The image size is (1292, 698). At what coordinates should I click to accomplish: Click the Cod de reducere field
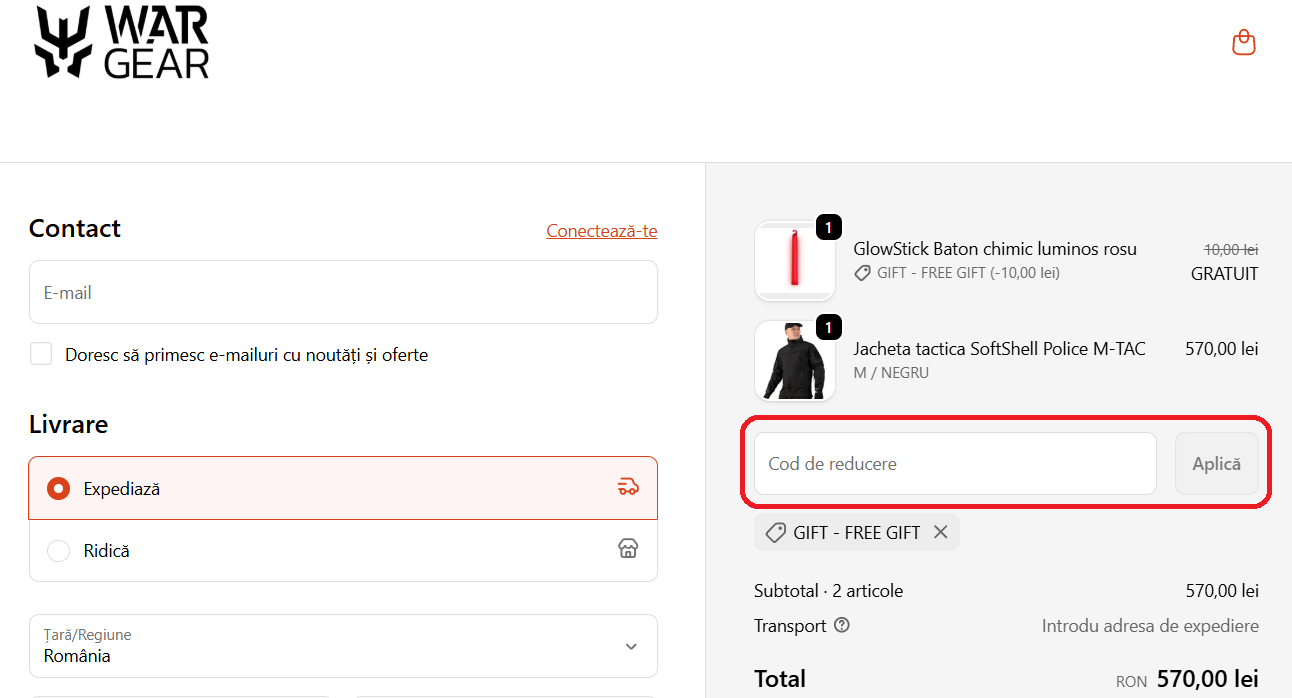click(x=954, y=464)
